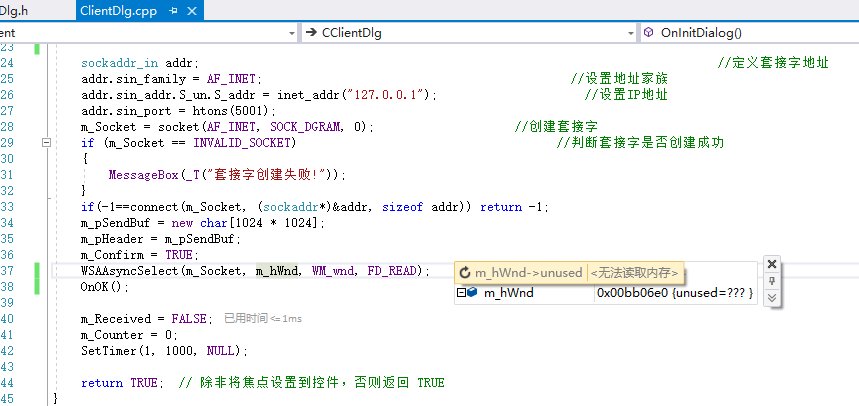Select the m_hWnd name in the datatip row

508,293
